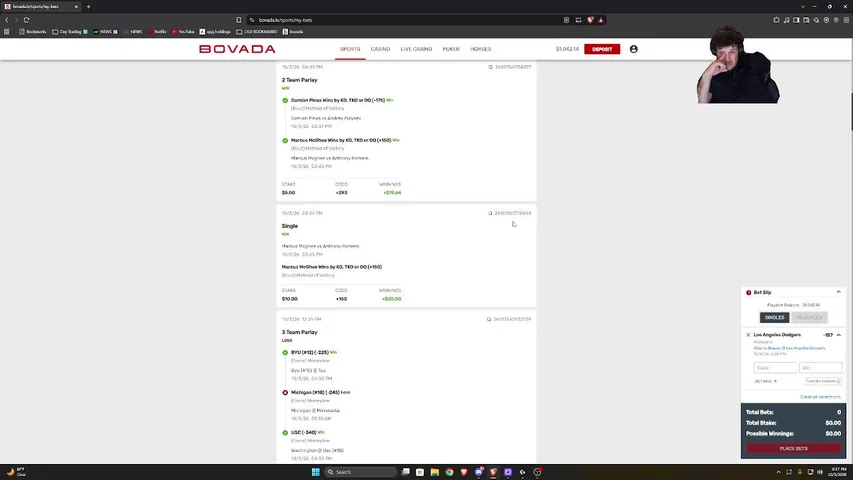Switch to Multiples in bet slip

[x=809, y=317]
